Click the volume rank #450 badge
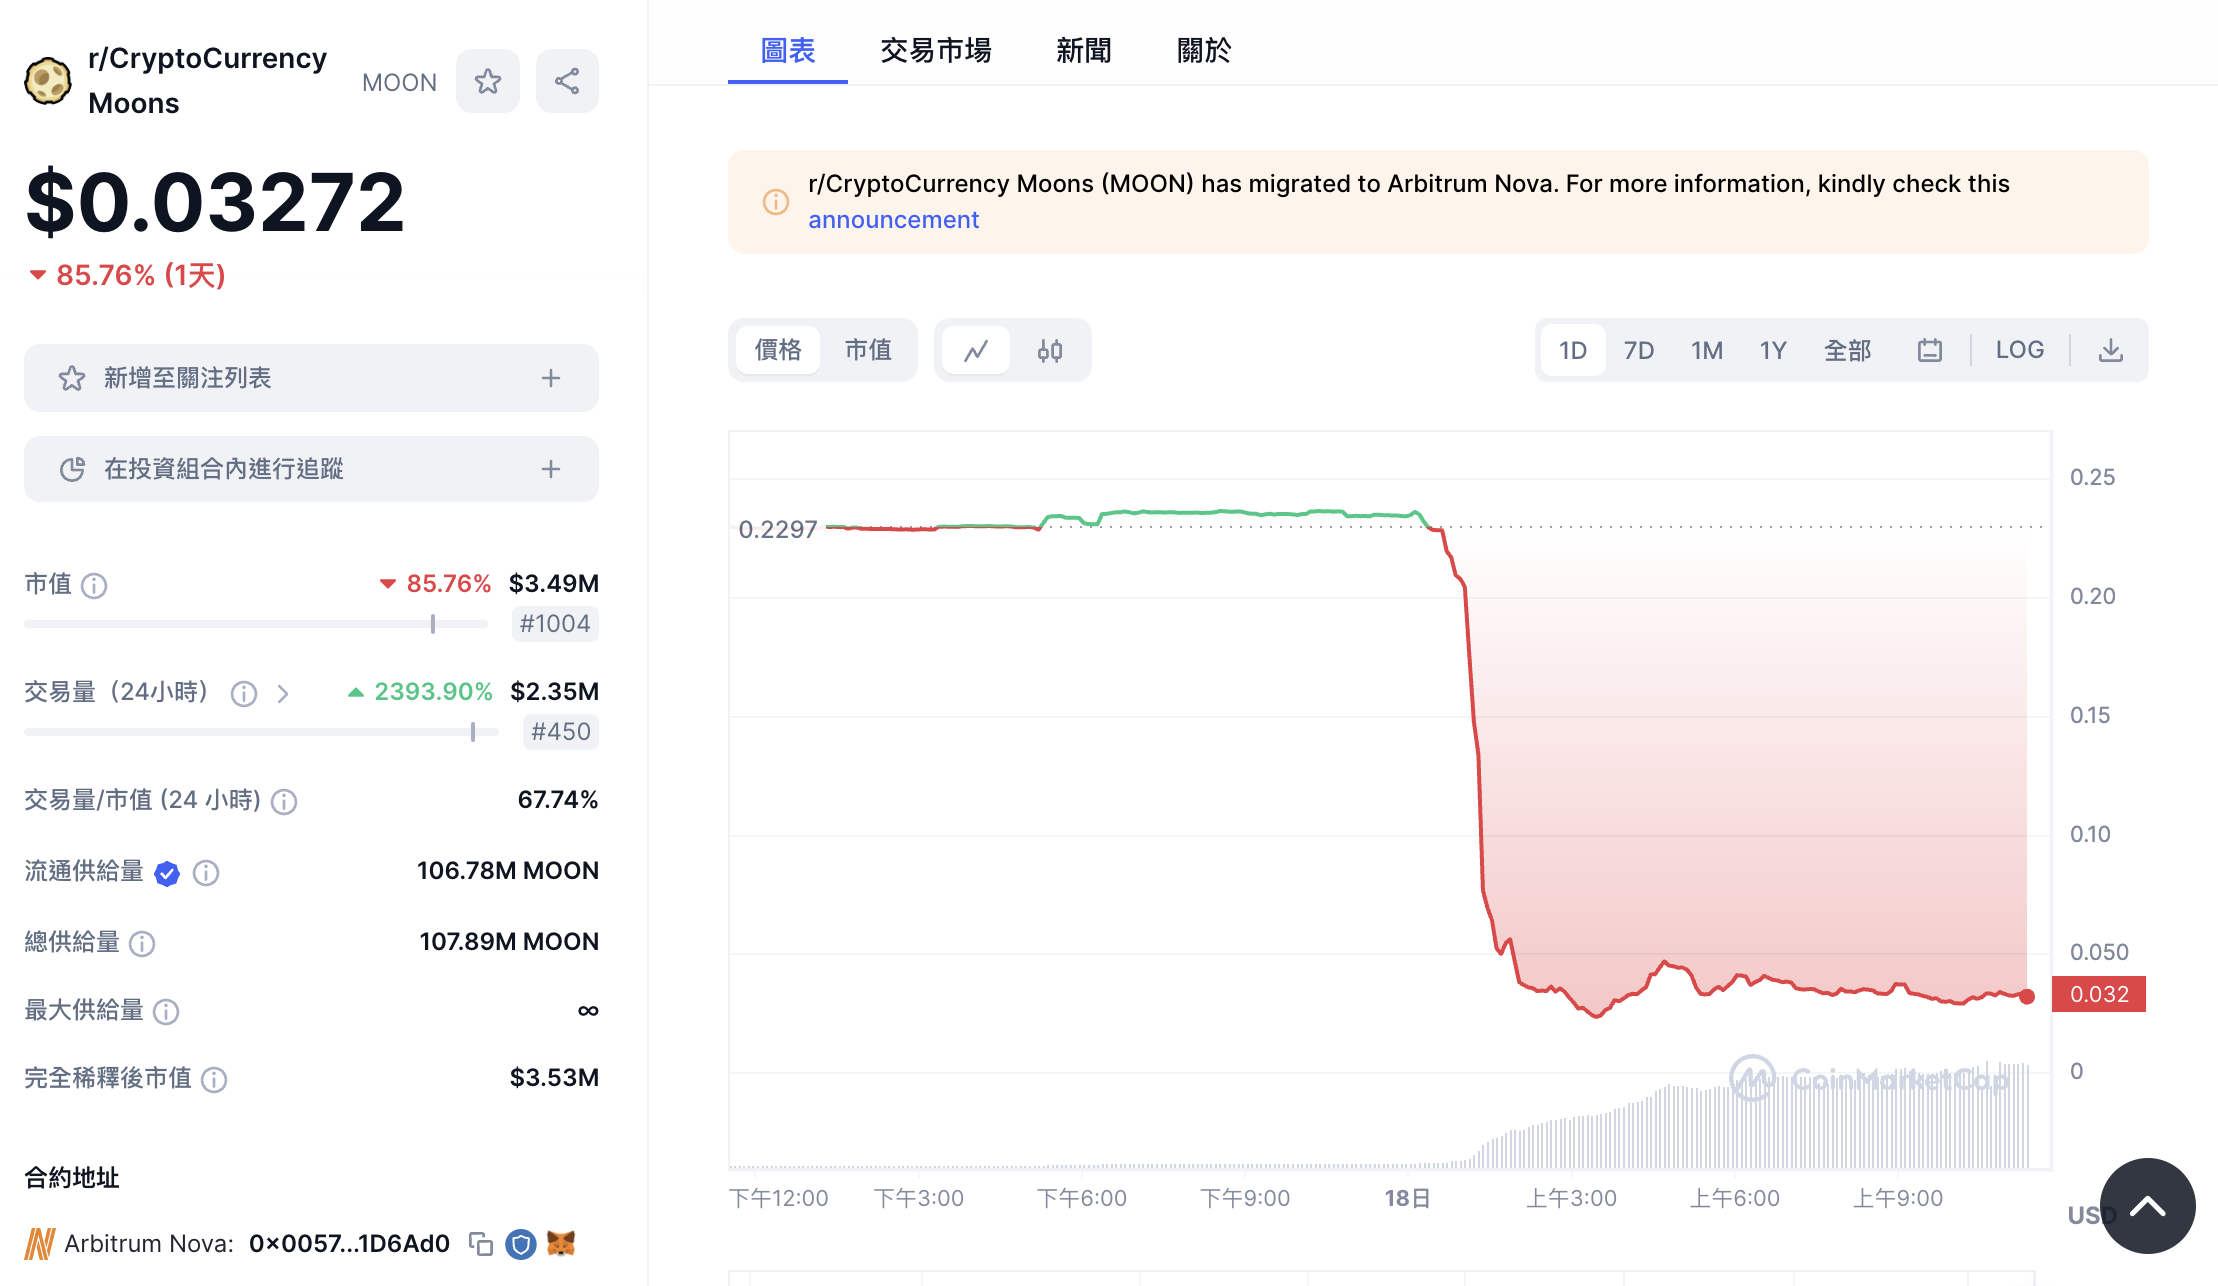Screen dimensions: 2218x1286 pos(561,732)
